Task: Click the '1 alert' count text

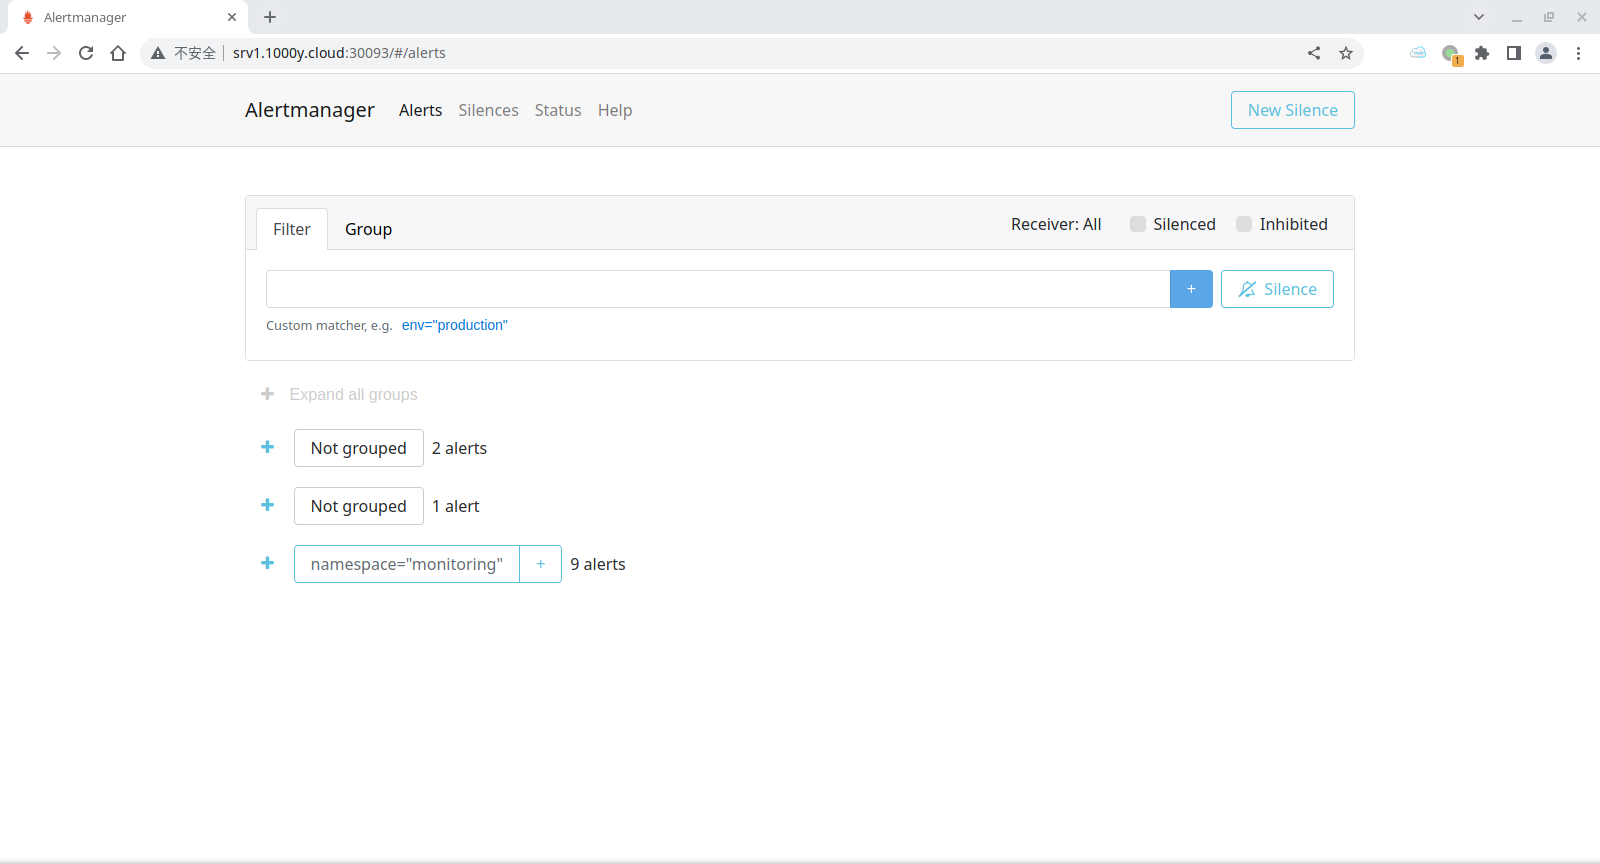Action: [x=456, y=506]
